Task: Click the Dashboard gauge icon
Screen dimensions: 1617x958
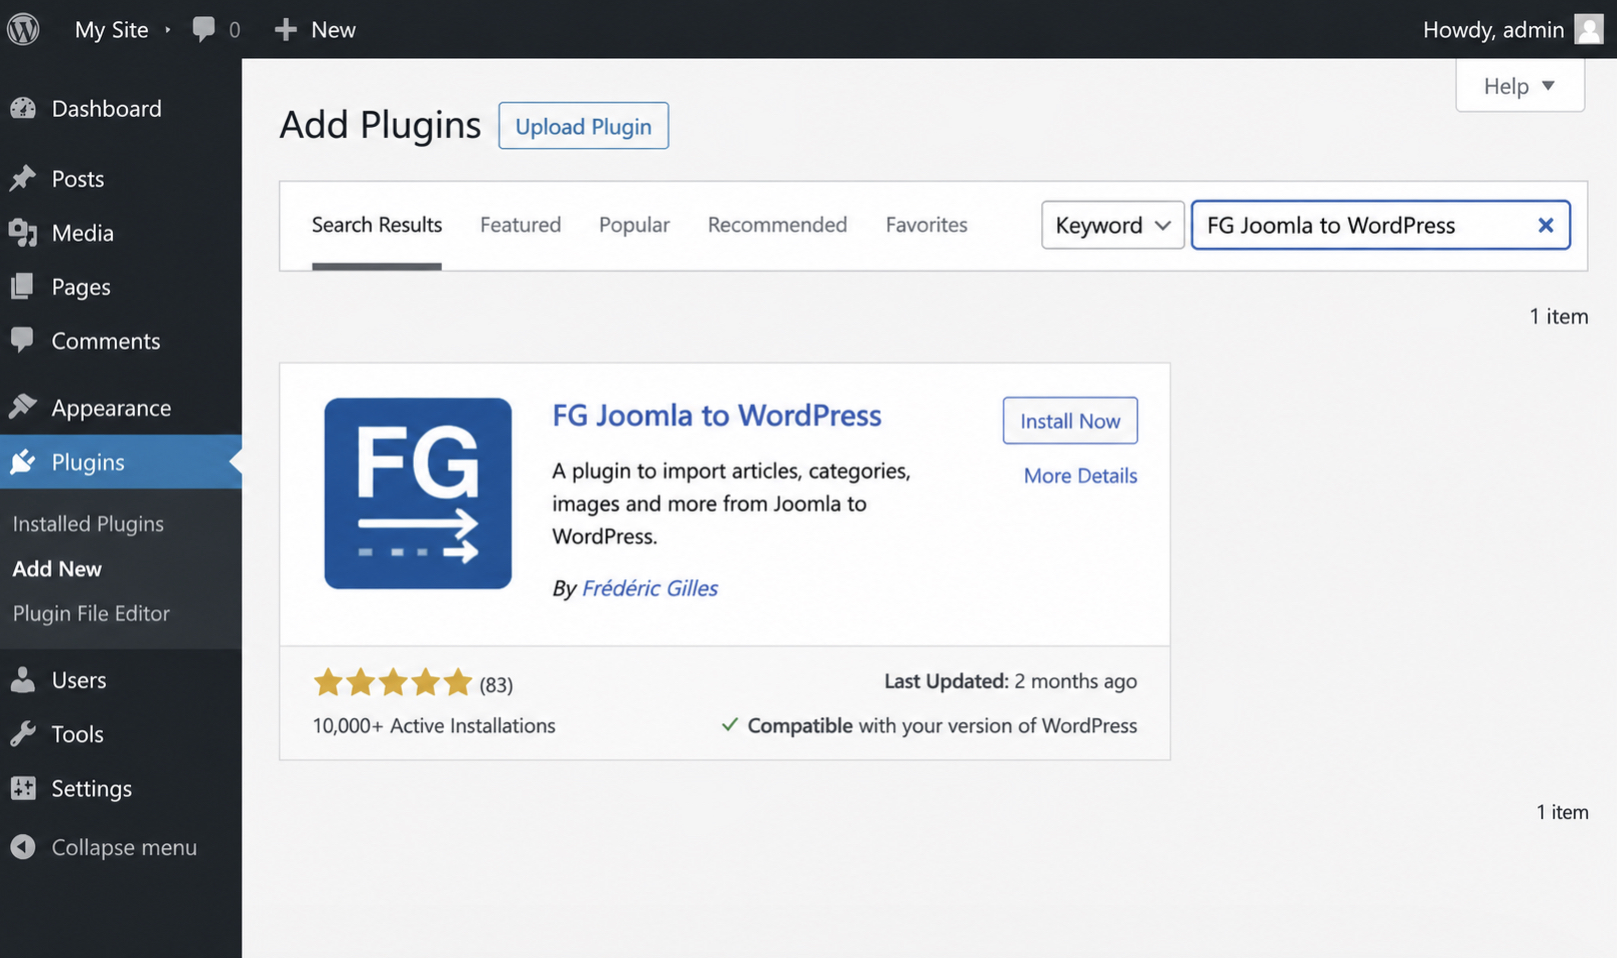Action: tap(23, 108)
